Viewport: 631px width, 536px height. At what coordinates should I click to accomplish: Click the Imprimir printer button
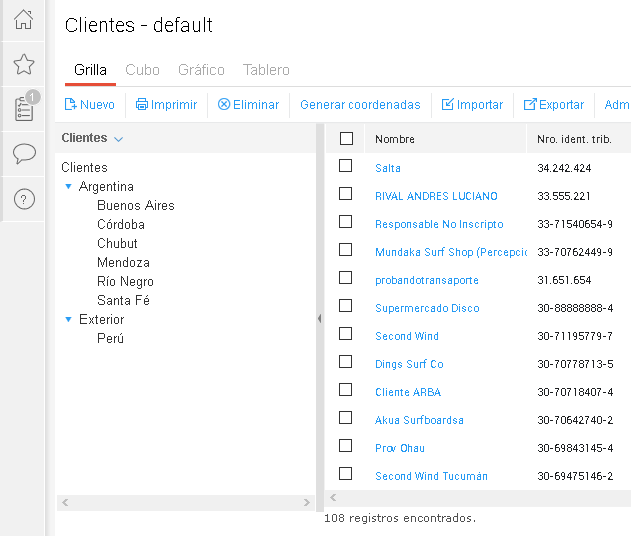(x=167, y=104)
